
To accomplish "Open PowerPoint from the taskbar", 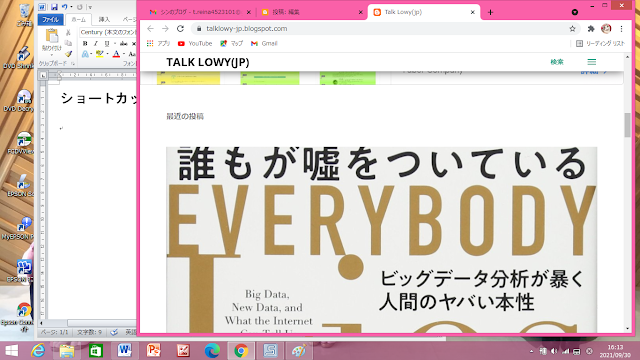I will (153, 351).
